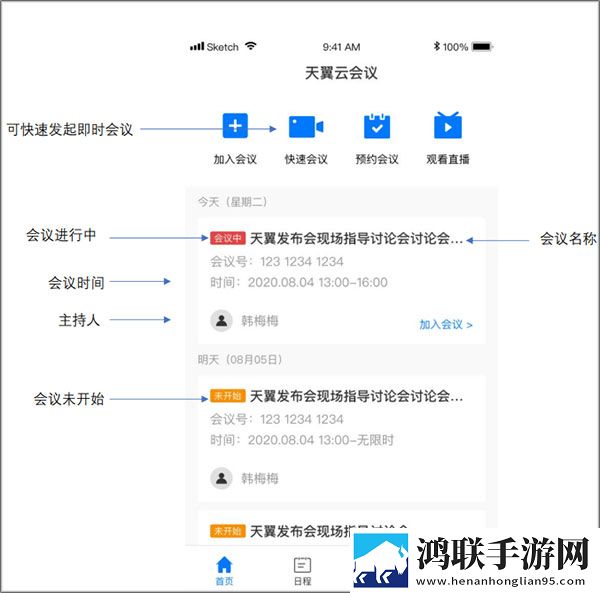Click the 天翼云会议 page title
Viewport: 600px width, 593px height.
tap(341, 73)
